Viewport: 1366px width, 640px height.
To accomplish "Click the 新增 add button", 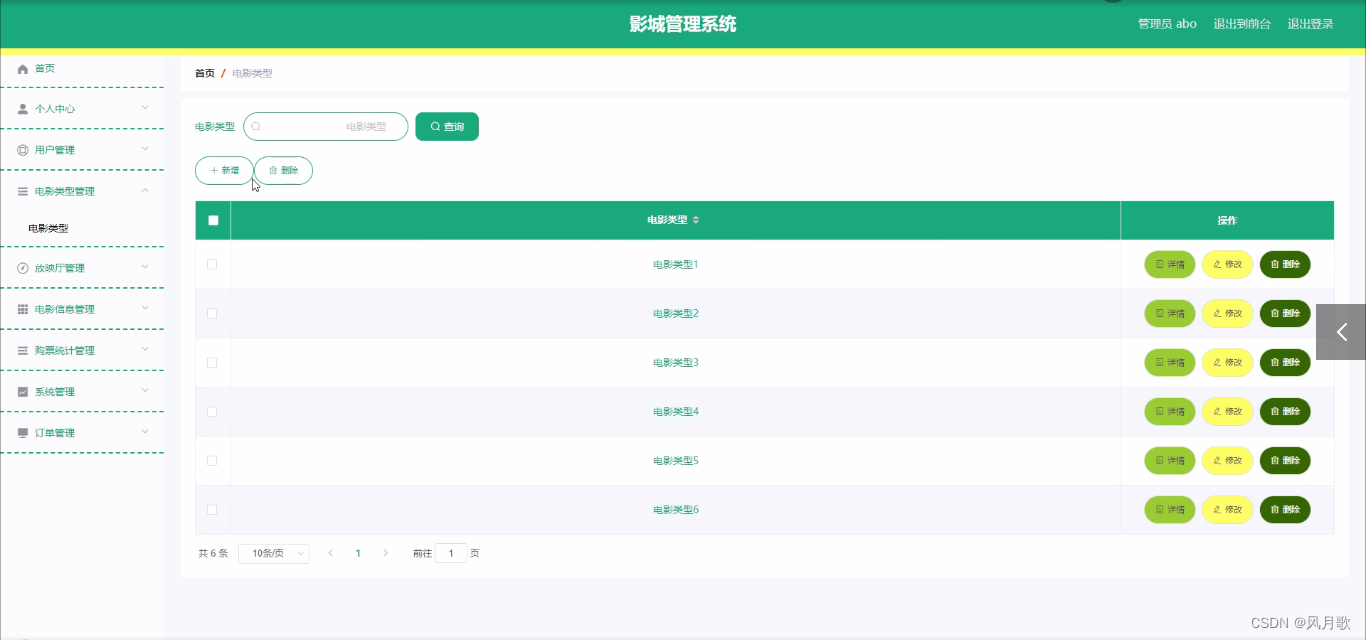I will [x=224, y=171].
